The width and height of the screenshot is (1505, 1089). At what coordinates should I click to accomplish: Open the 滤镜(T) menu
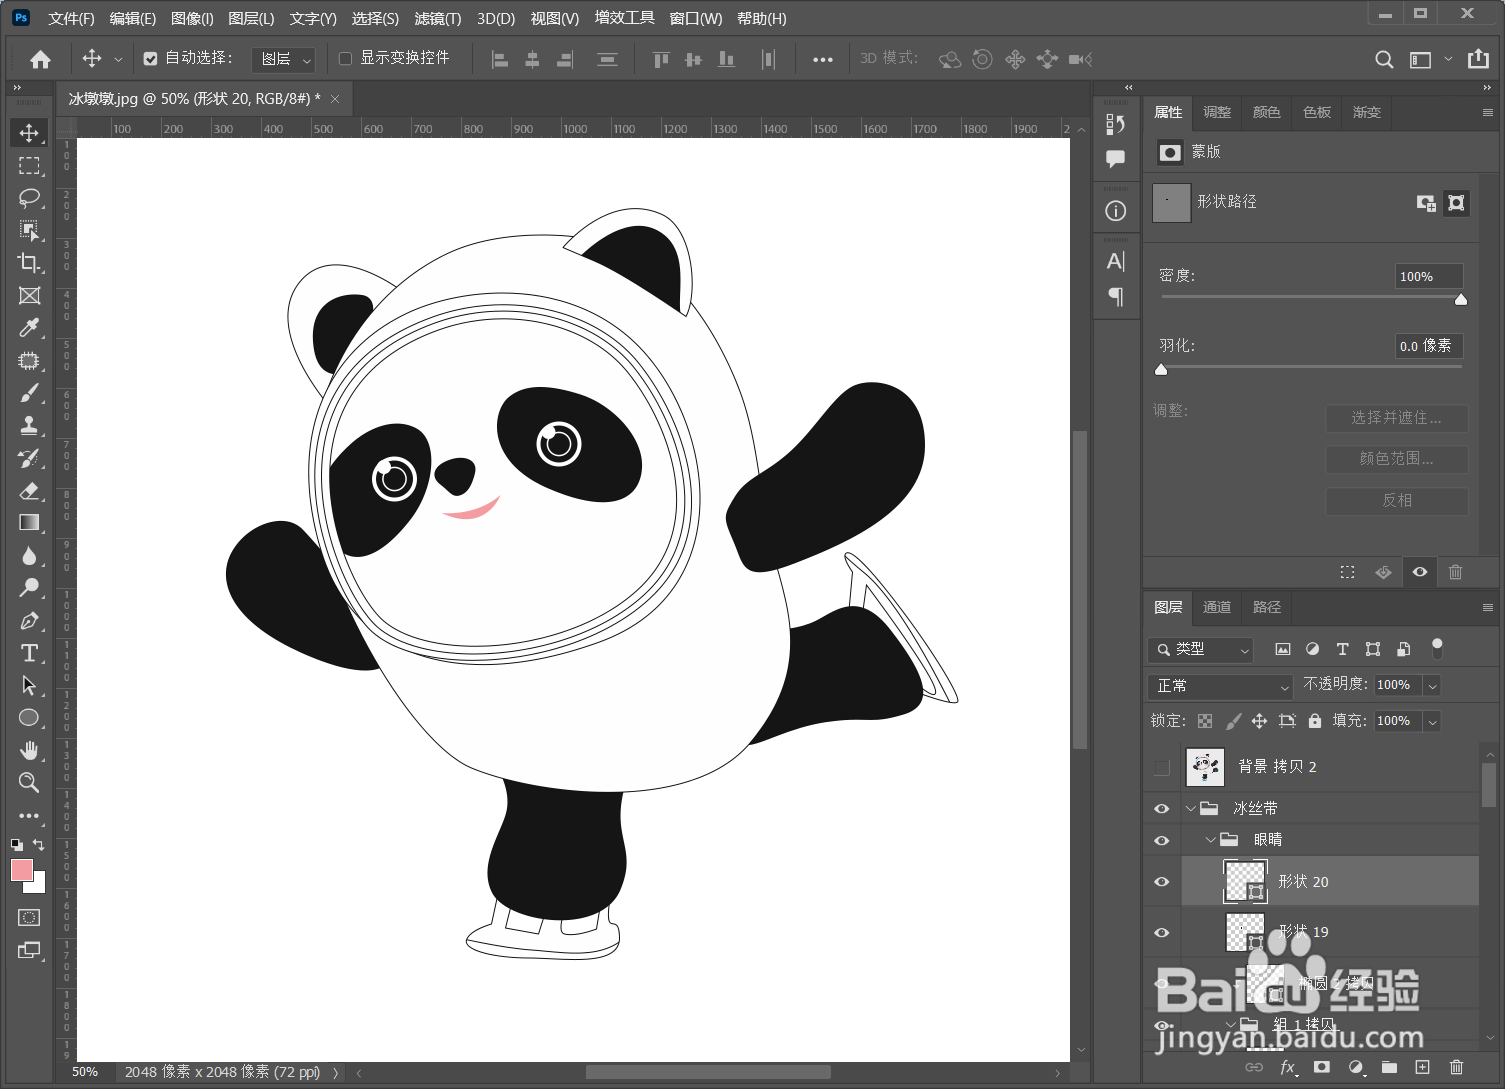pyautogui.click(x=437, y=18)
